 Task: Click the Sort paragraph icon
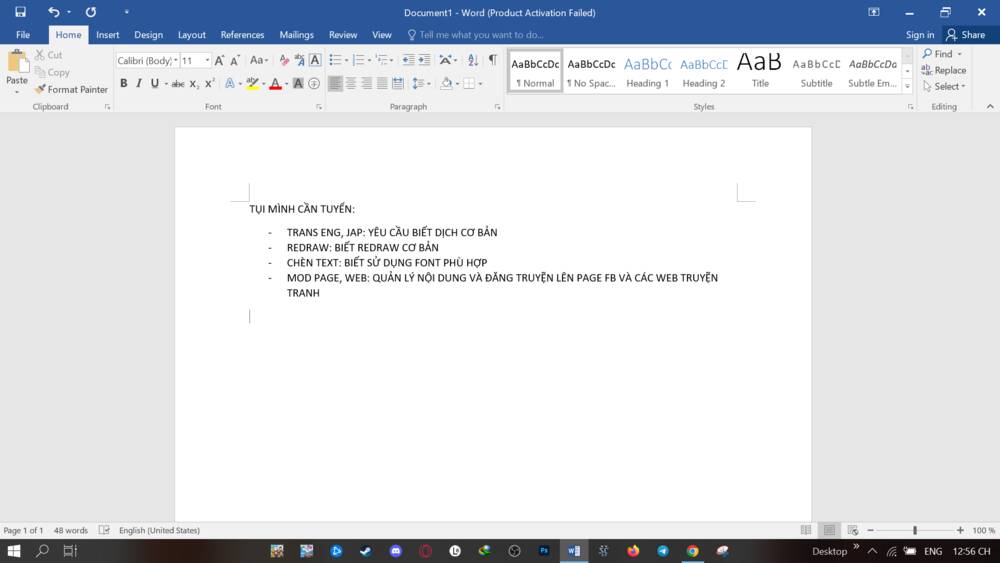point(472,60)
